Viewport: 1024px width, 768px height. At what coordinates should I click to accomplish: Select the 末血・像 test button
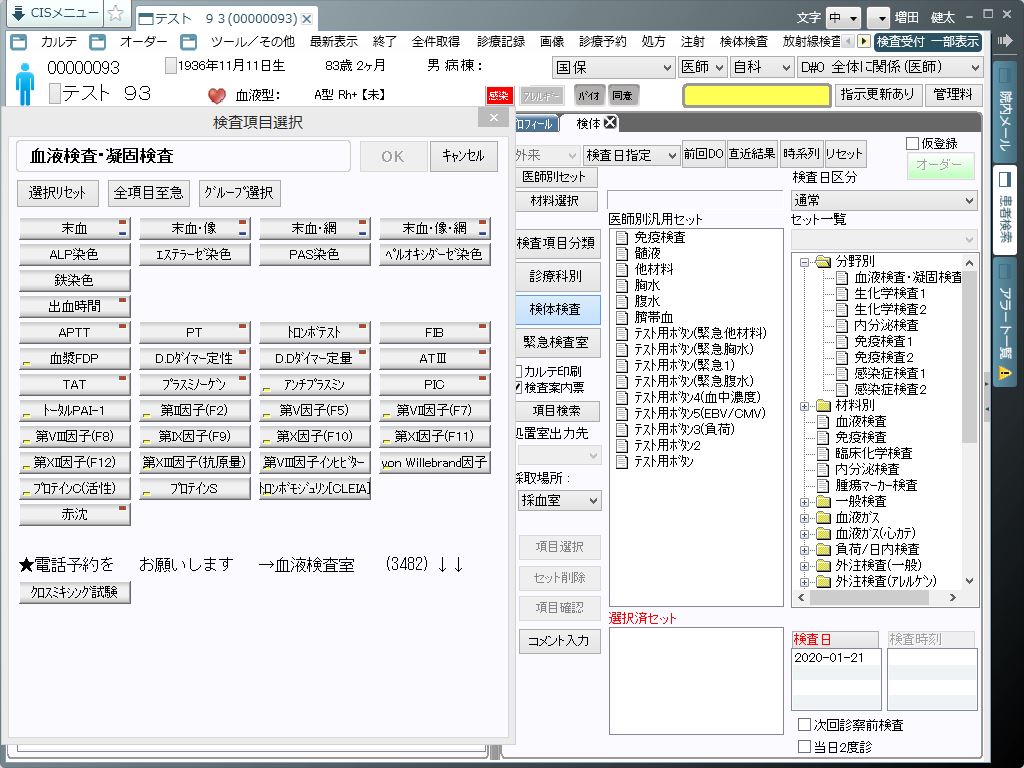[x=194, y=228]
